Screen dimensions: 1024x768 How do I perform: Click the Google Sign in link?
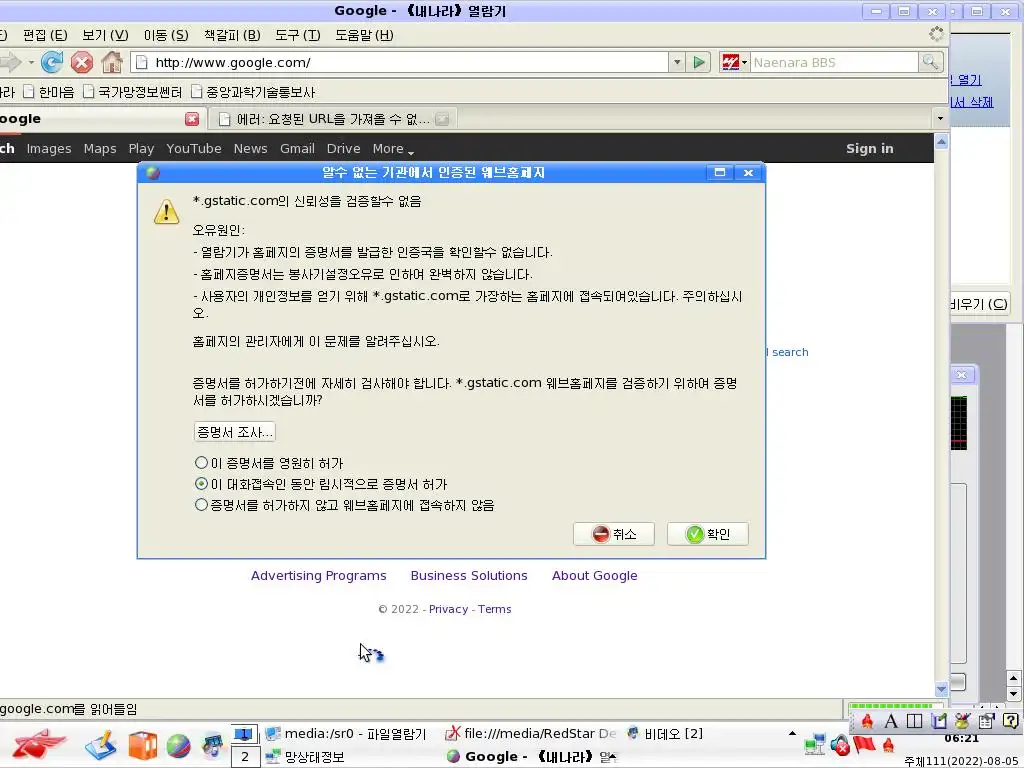pos(869,149)
